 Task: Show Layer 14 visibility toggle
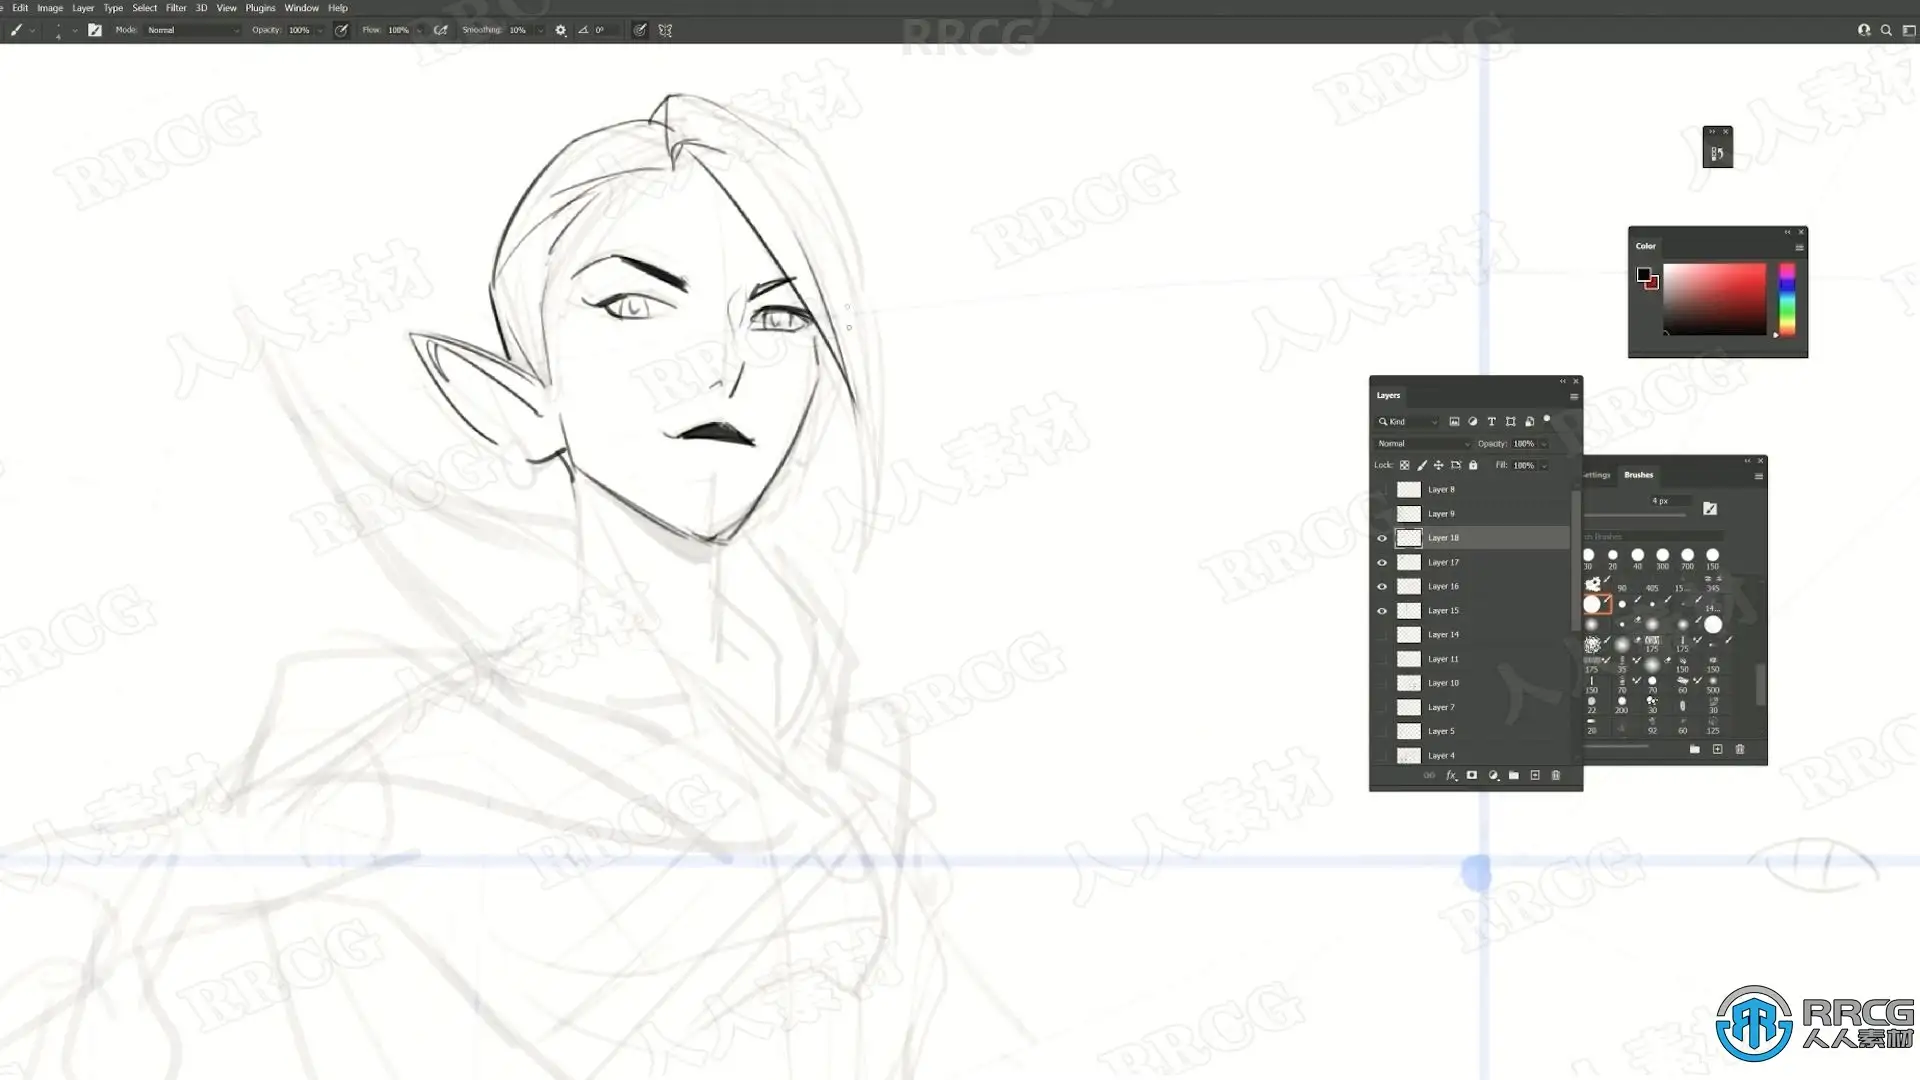(x=1382, y=635)
